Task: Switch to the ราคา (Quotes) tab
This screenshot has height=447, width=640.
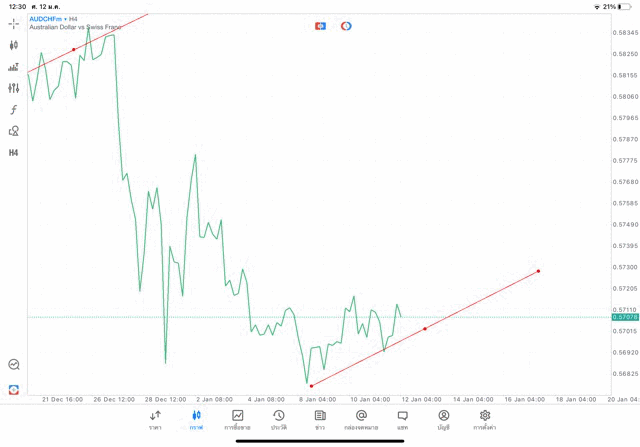Action: click(x=155, y=420)
